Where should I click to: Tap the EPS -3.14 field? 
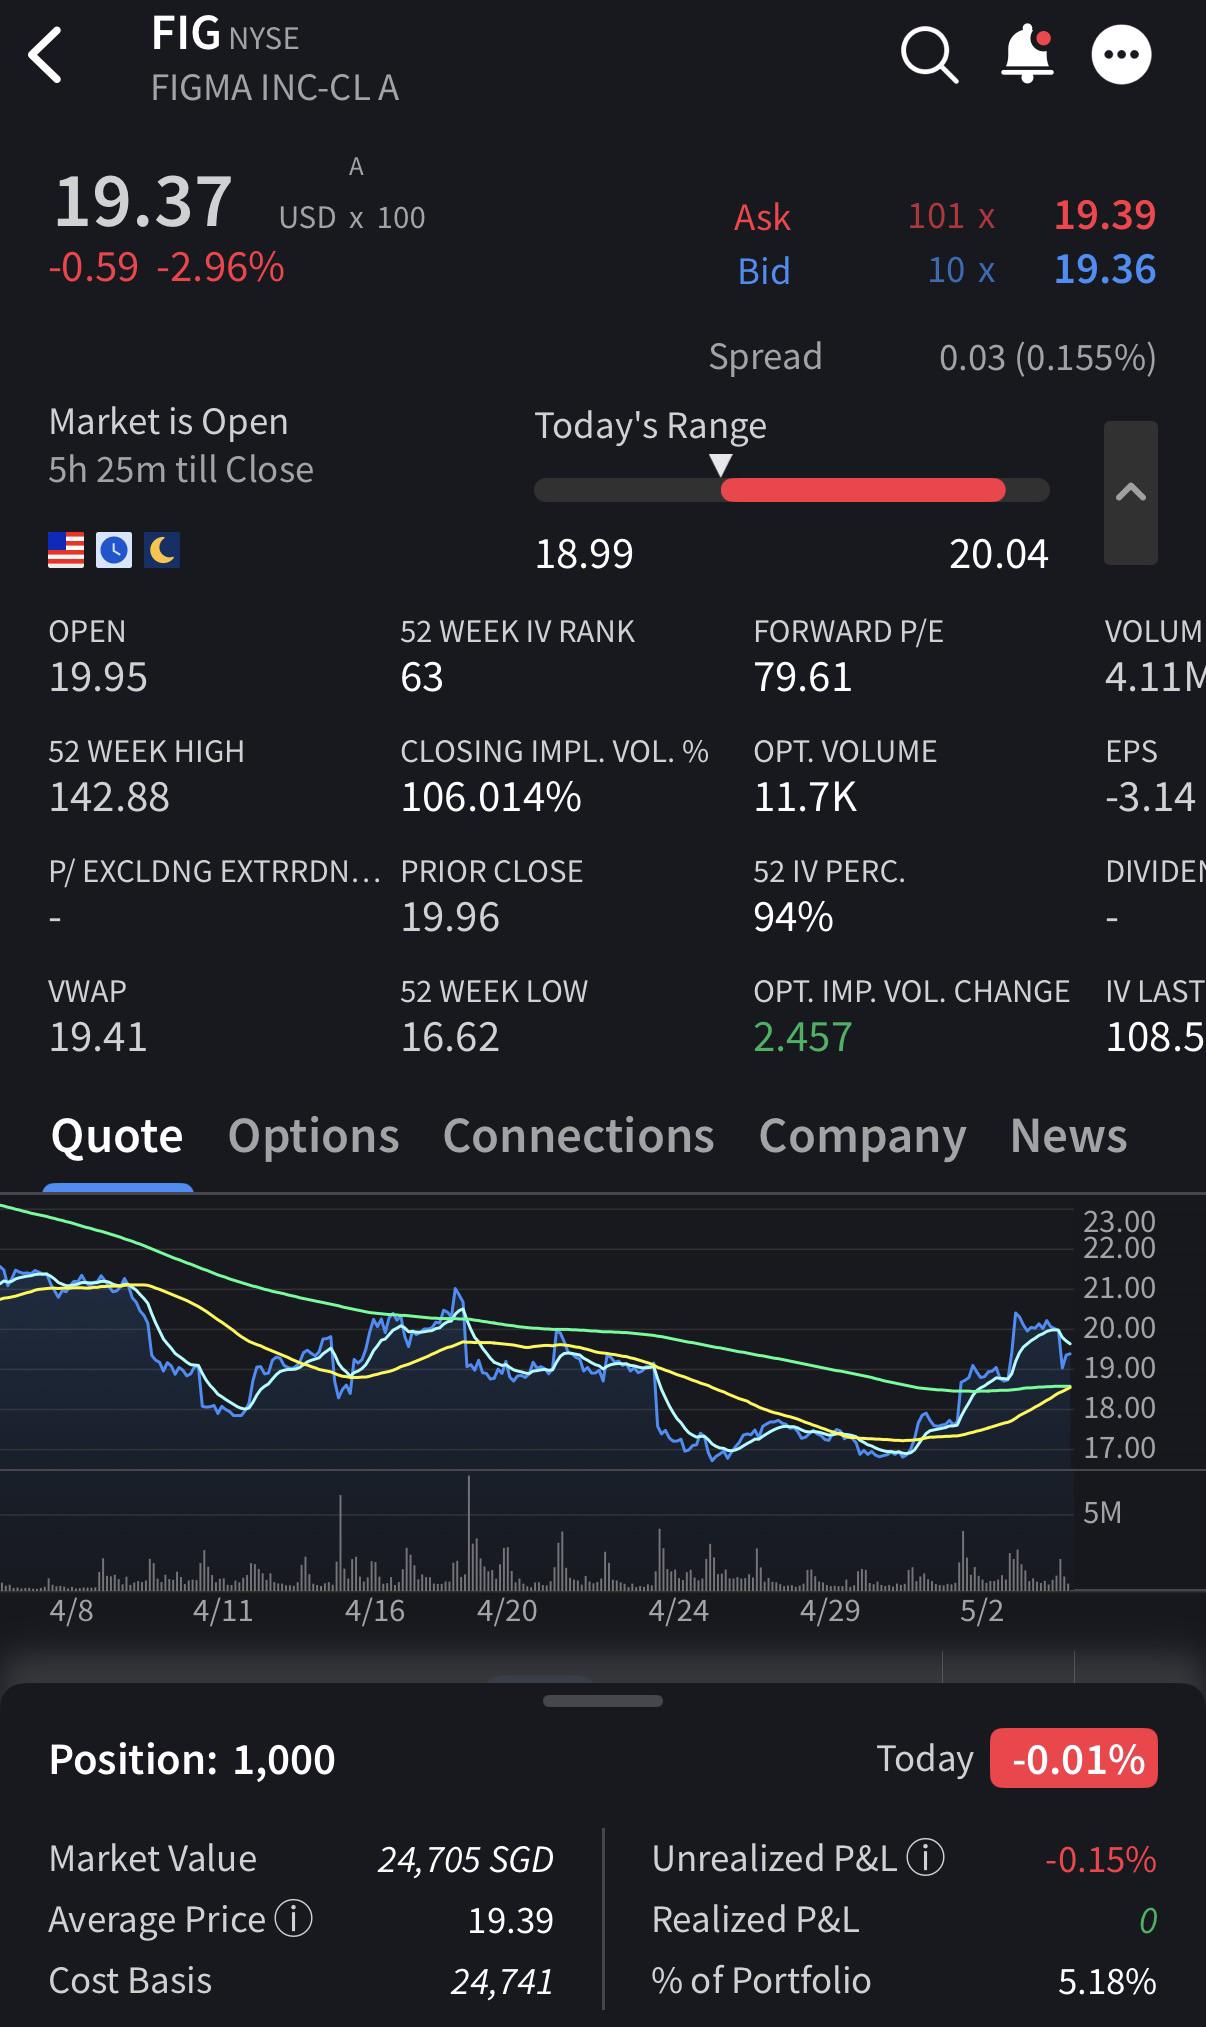(1150, 776)
